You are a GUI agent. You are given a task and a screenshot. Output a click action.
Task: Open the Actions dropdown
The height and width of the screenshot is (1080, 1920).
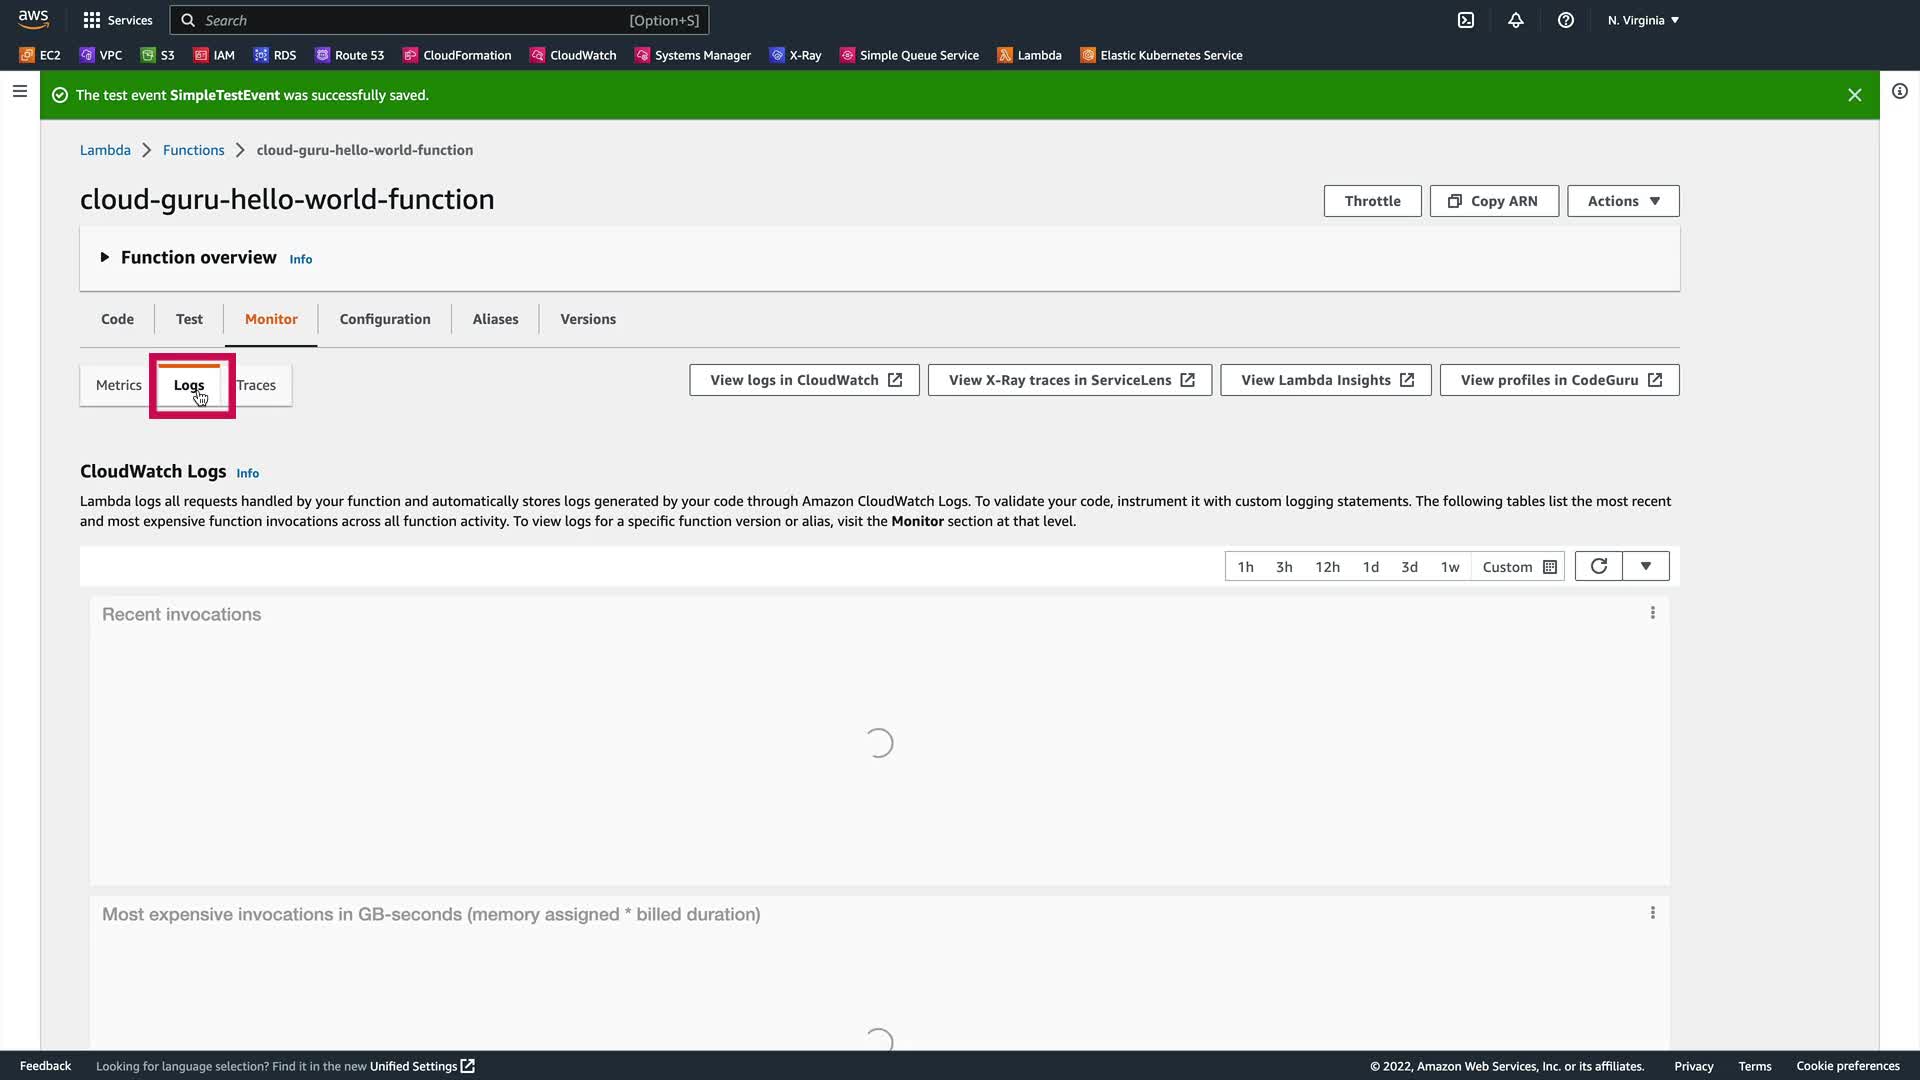1623,201
